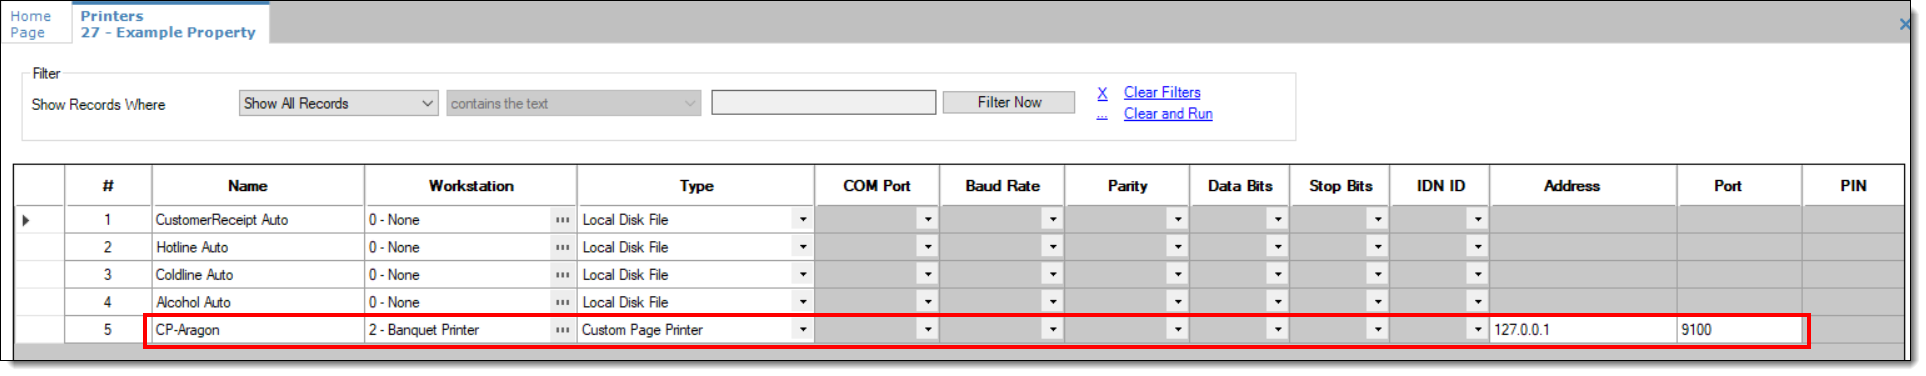Open workstation browse ellipsis for Coldline Auto
Image resolution: width=1926 pixels, height=376 pixels.
pos(563,275)
